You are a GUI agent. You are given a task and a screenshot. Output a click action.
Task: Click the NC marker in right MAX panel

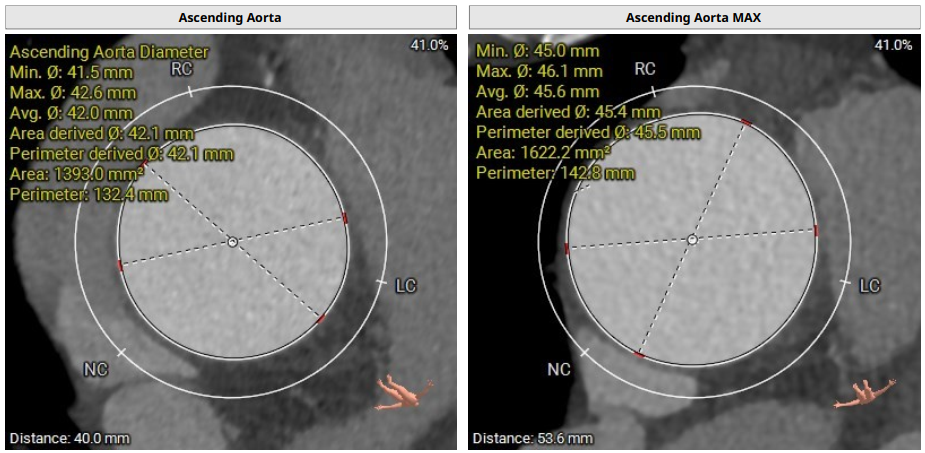[x=559, y=370]
